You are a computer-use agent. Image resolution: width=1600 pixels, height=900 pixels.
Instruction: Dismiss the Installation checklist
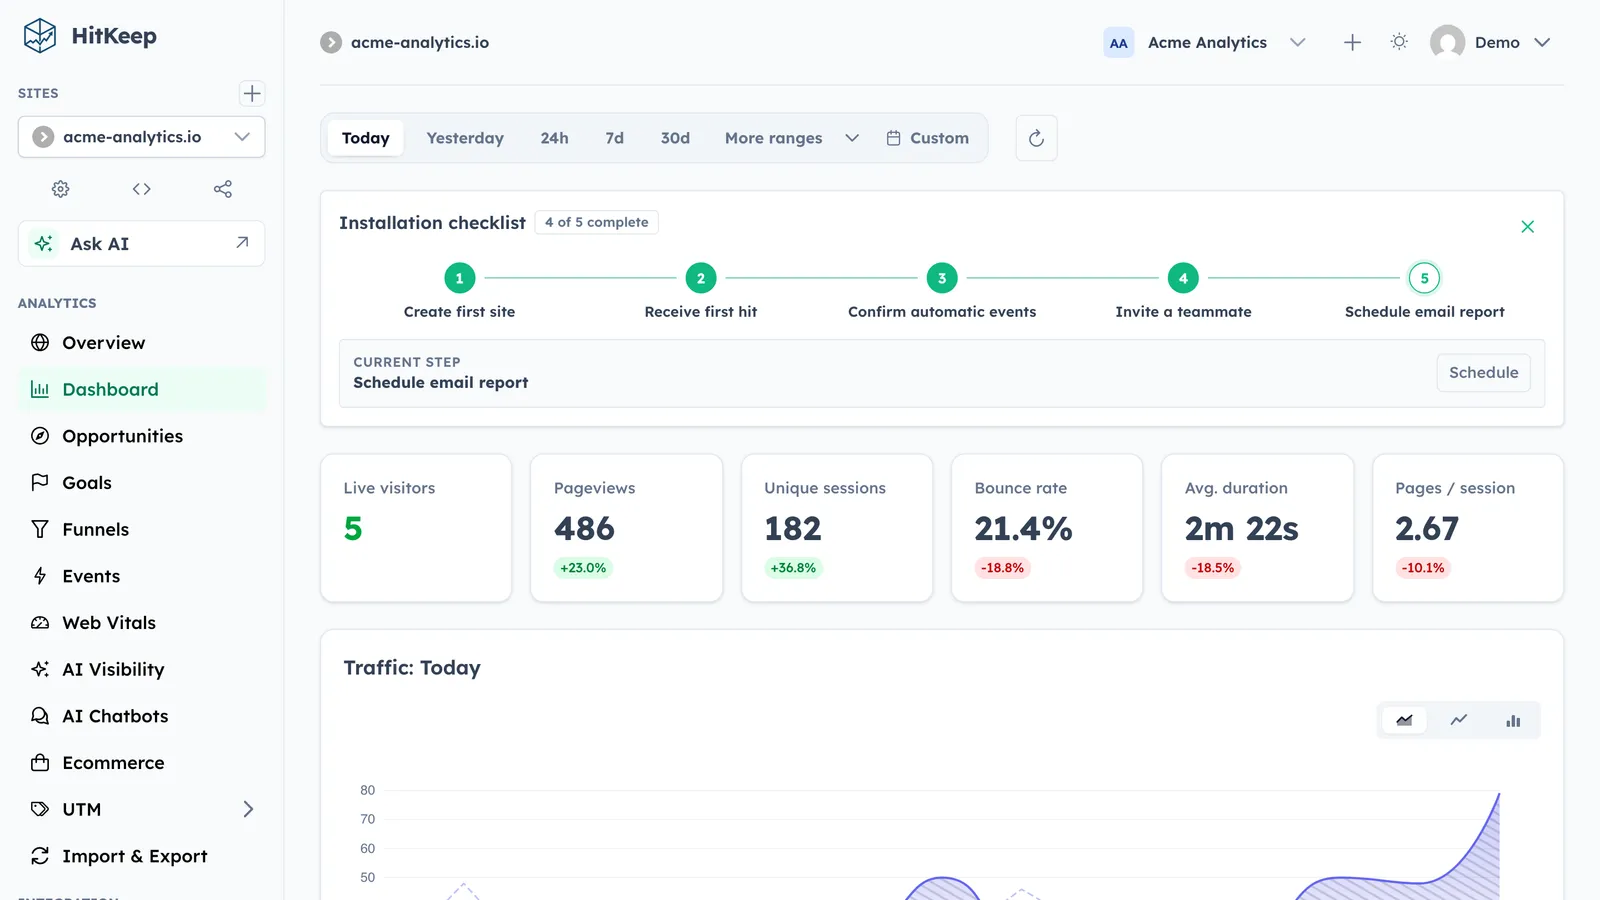(x=1527, y=227)
